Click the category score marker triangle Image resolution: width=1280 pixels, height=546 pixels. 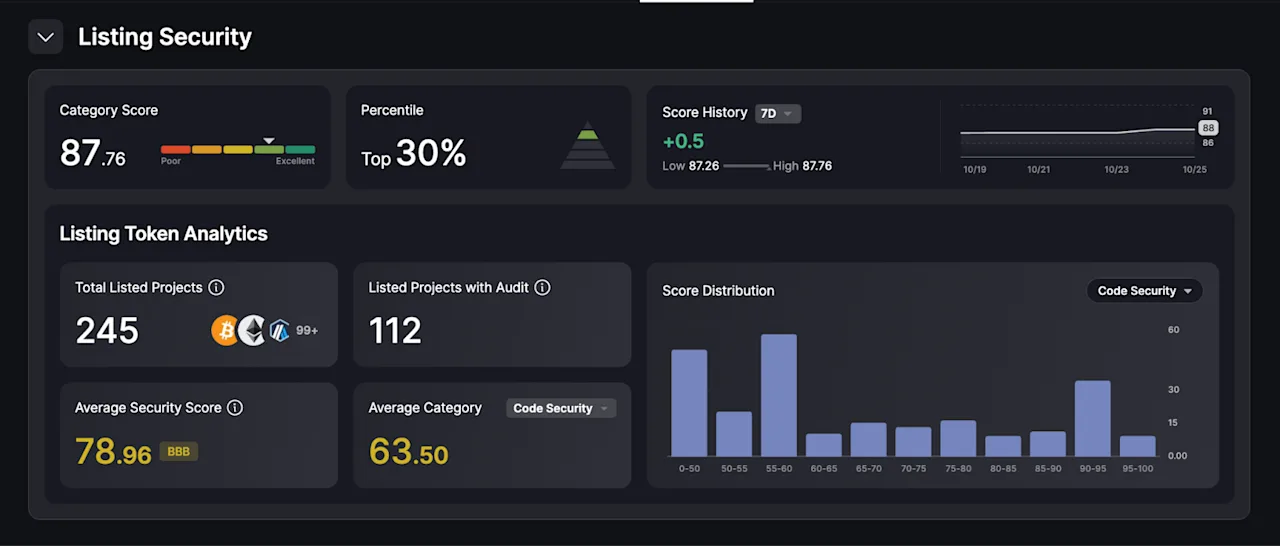pos(268,141)
